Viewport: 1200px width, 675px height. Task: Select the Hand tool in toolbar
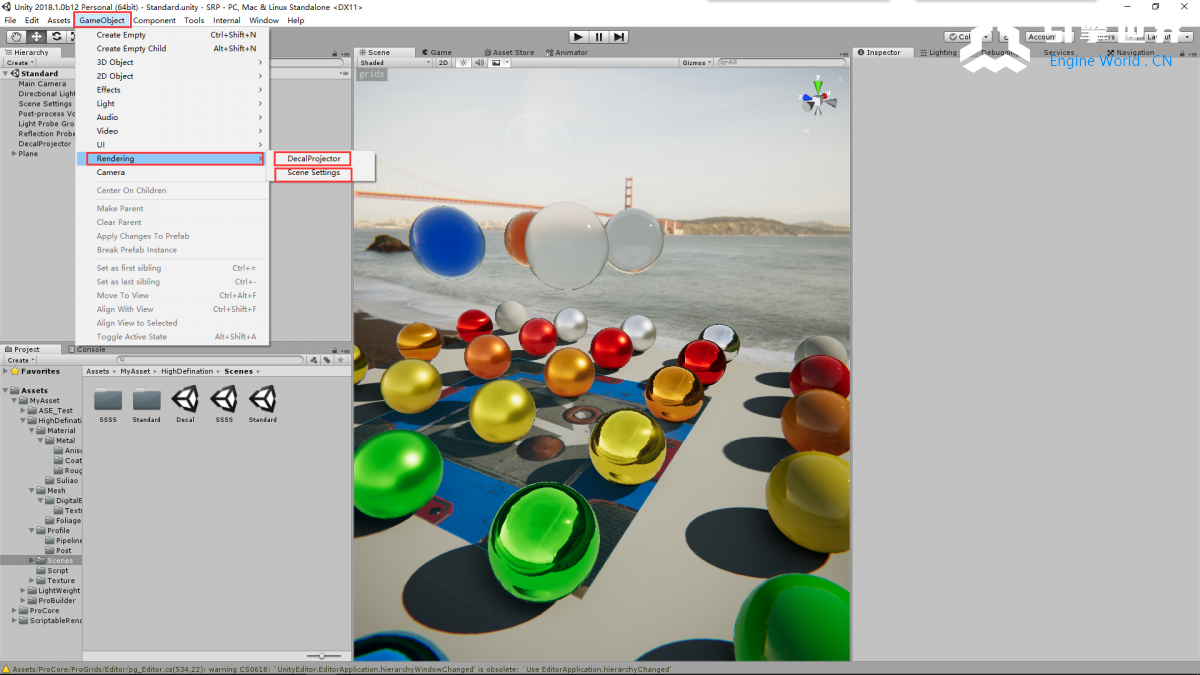(x=16, y=37)
